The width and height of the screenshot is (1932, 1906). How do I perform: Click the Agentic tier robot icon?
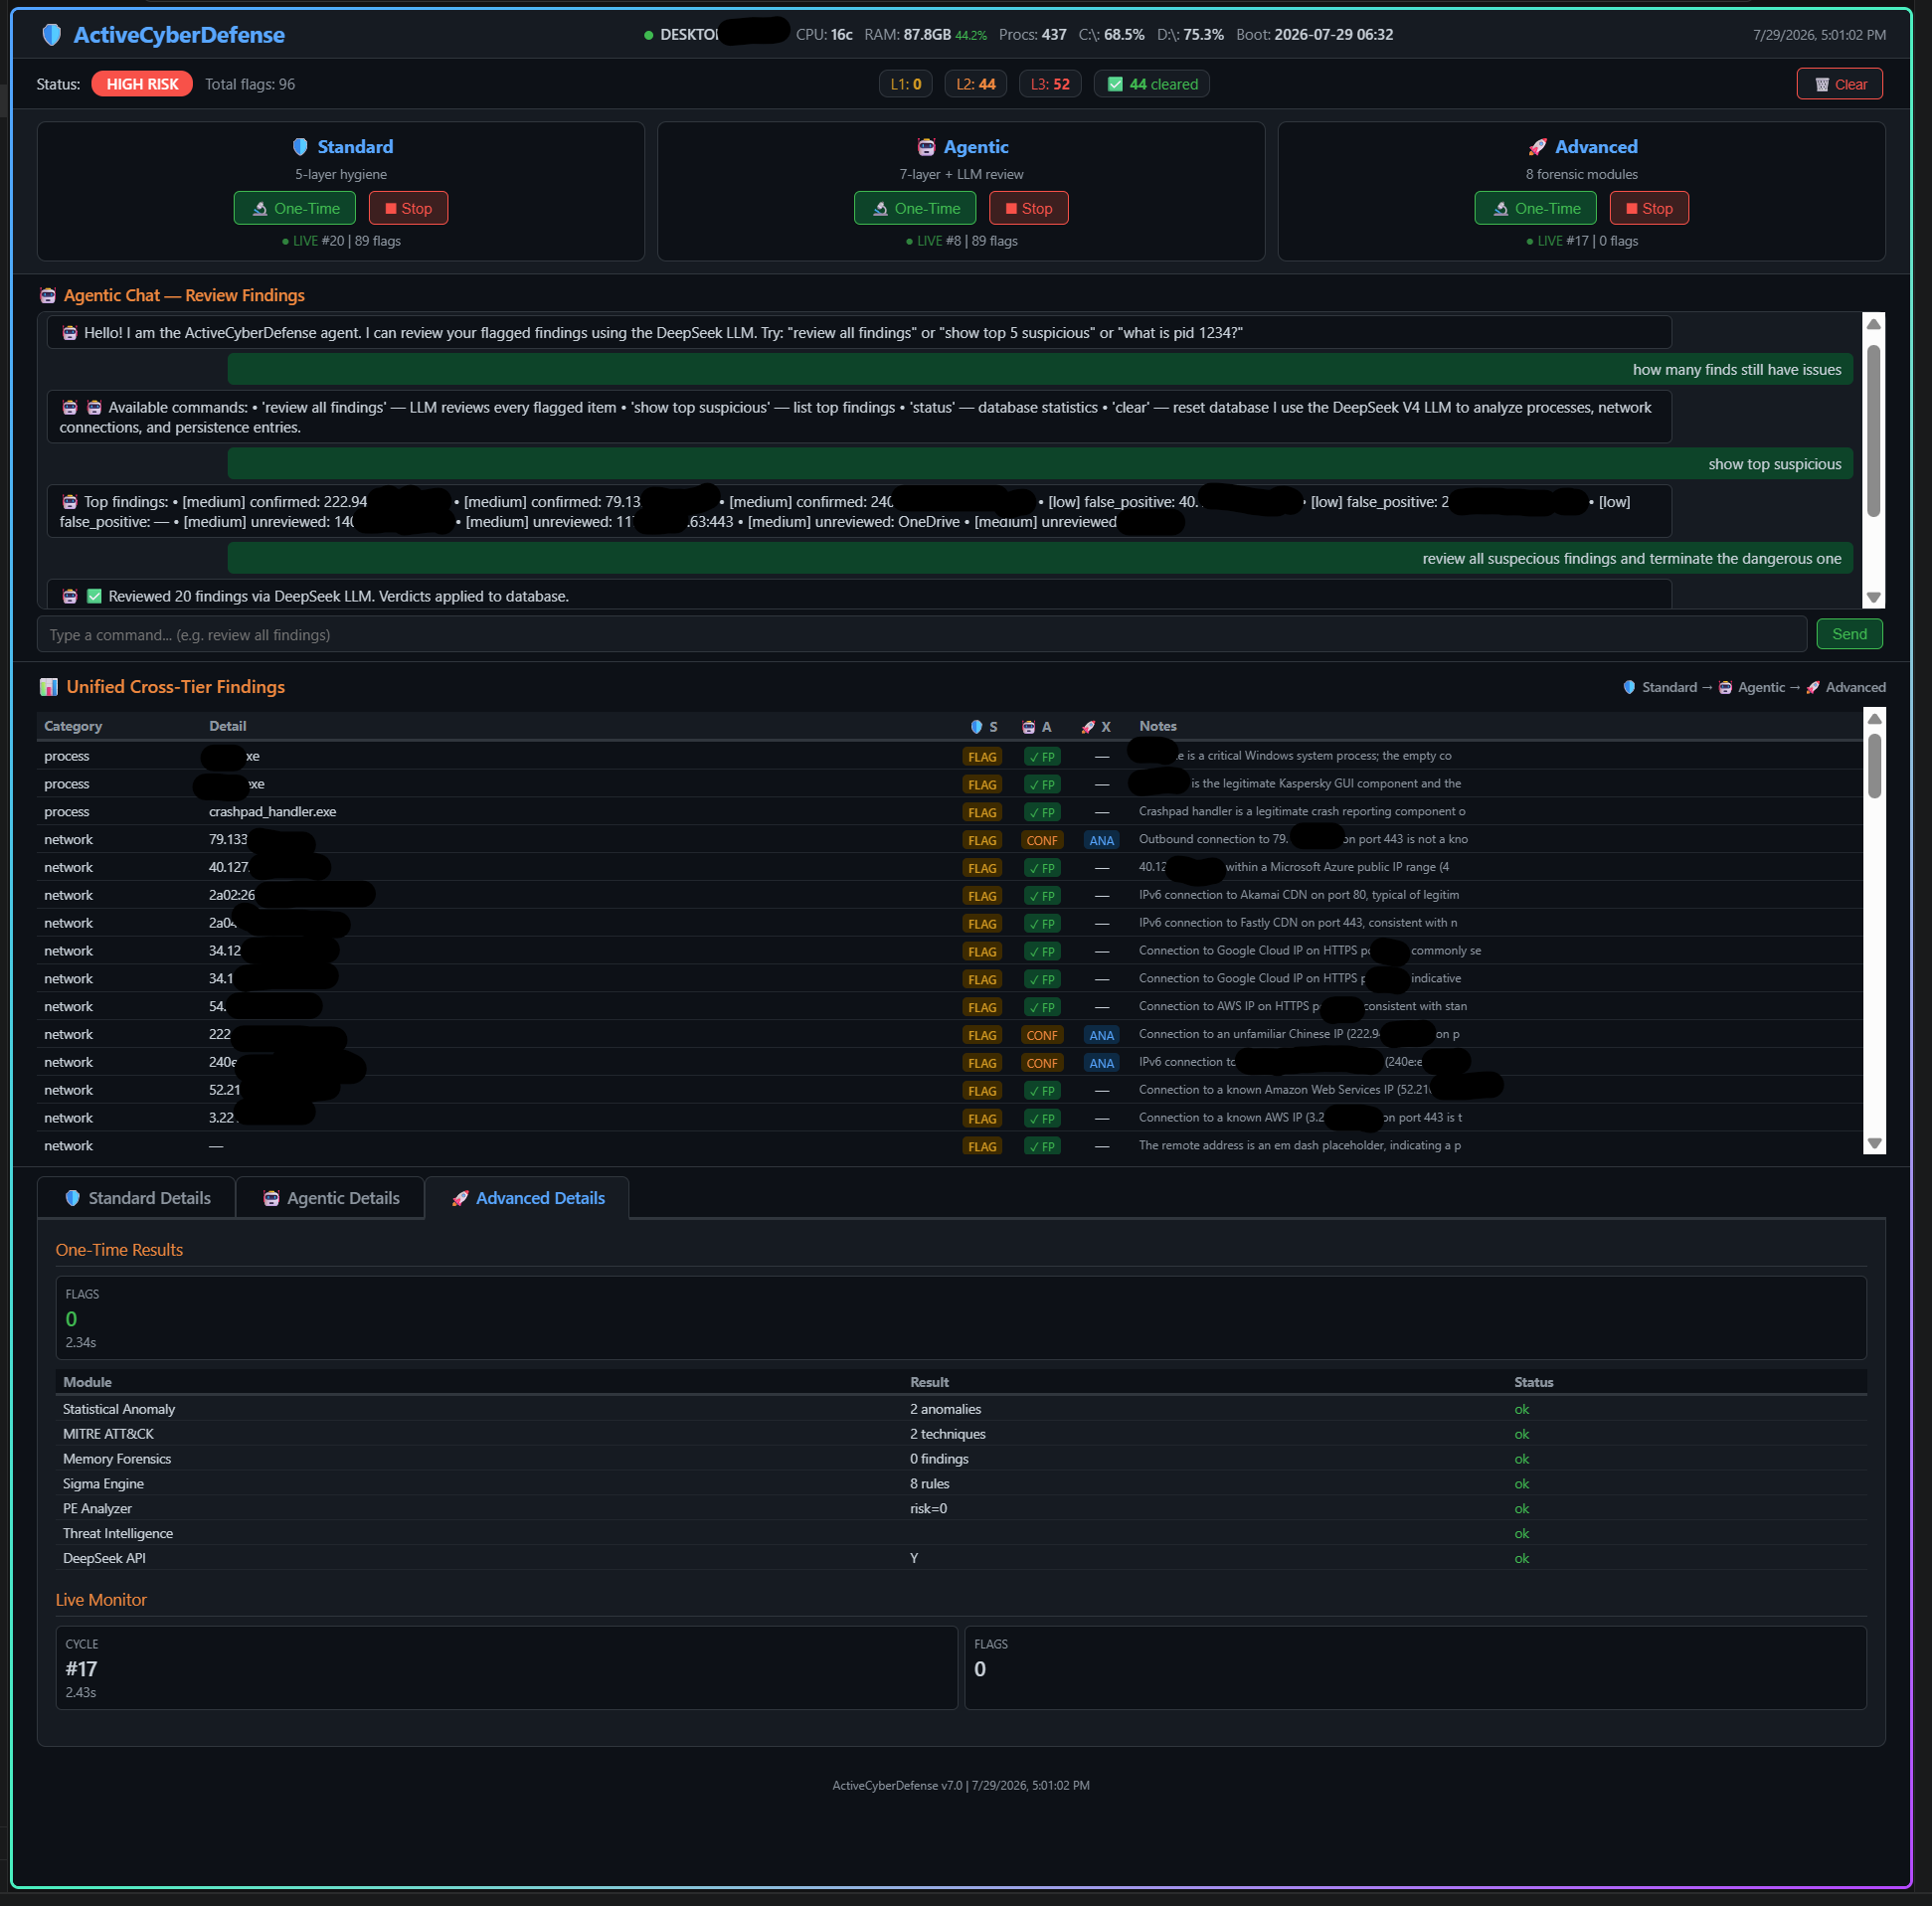pos(926,147)
